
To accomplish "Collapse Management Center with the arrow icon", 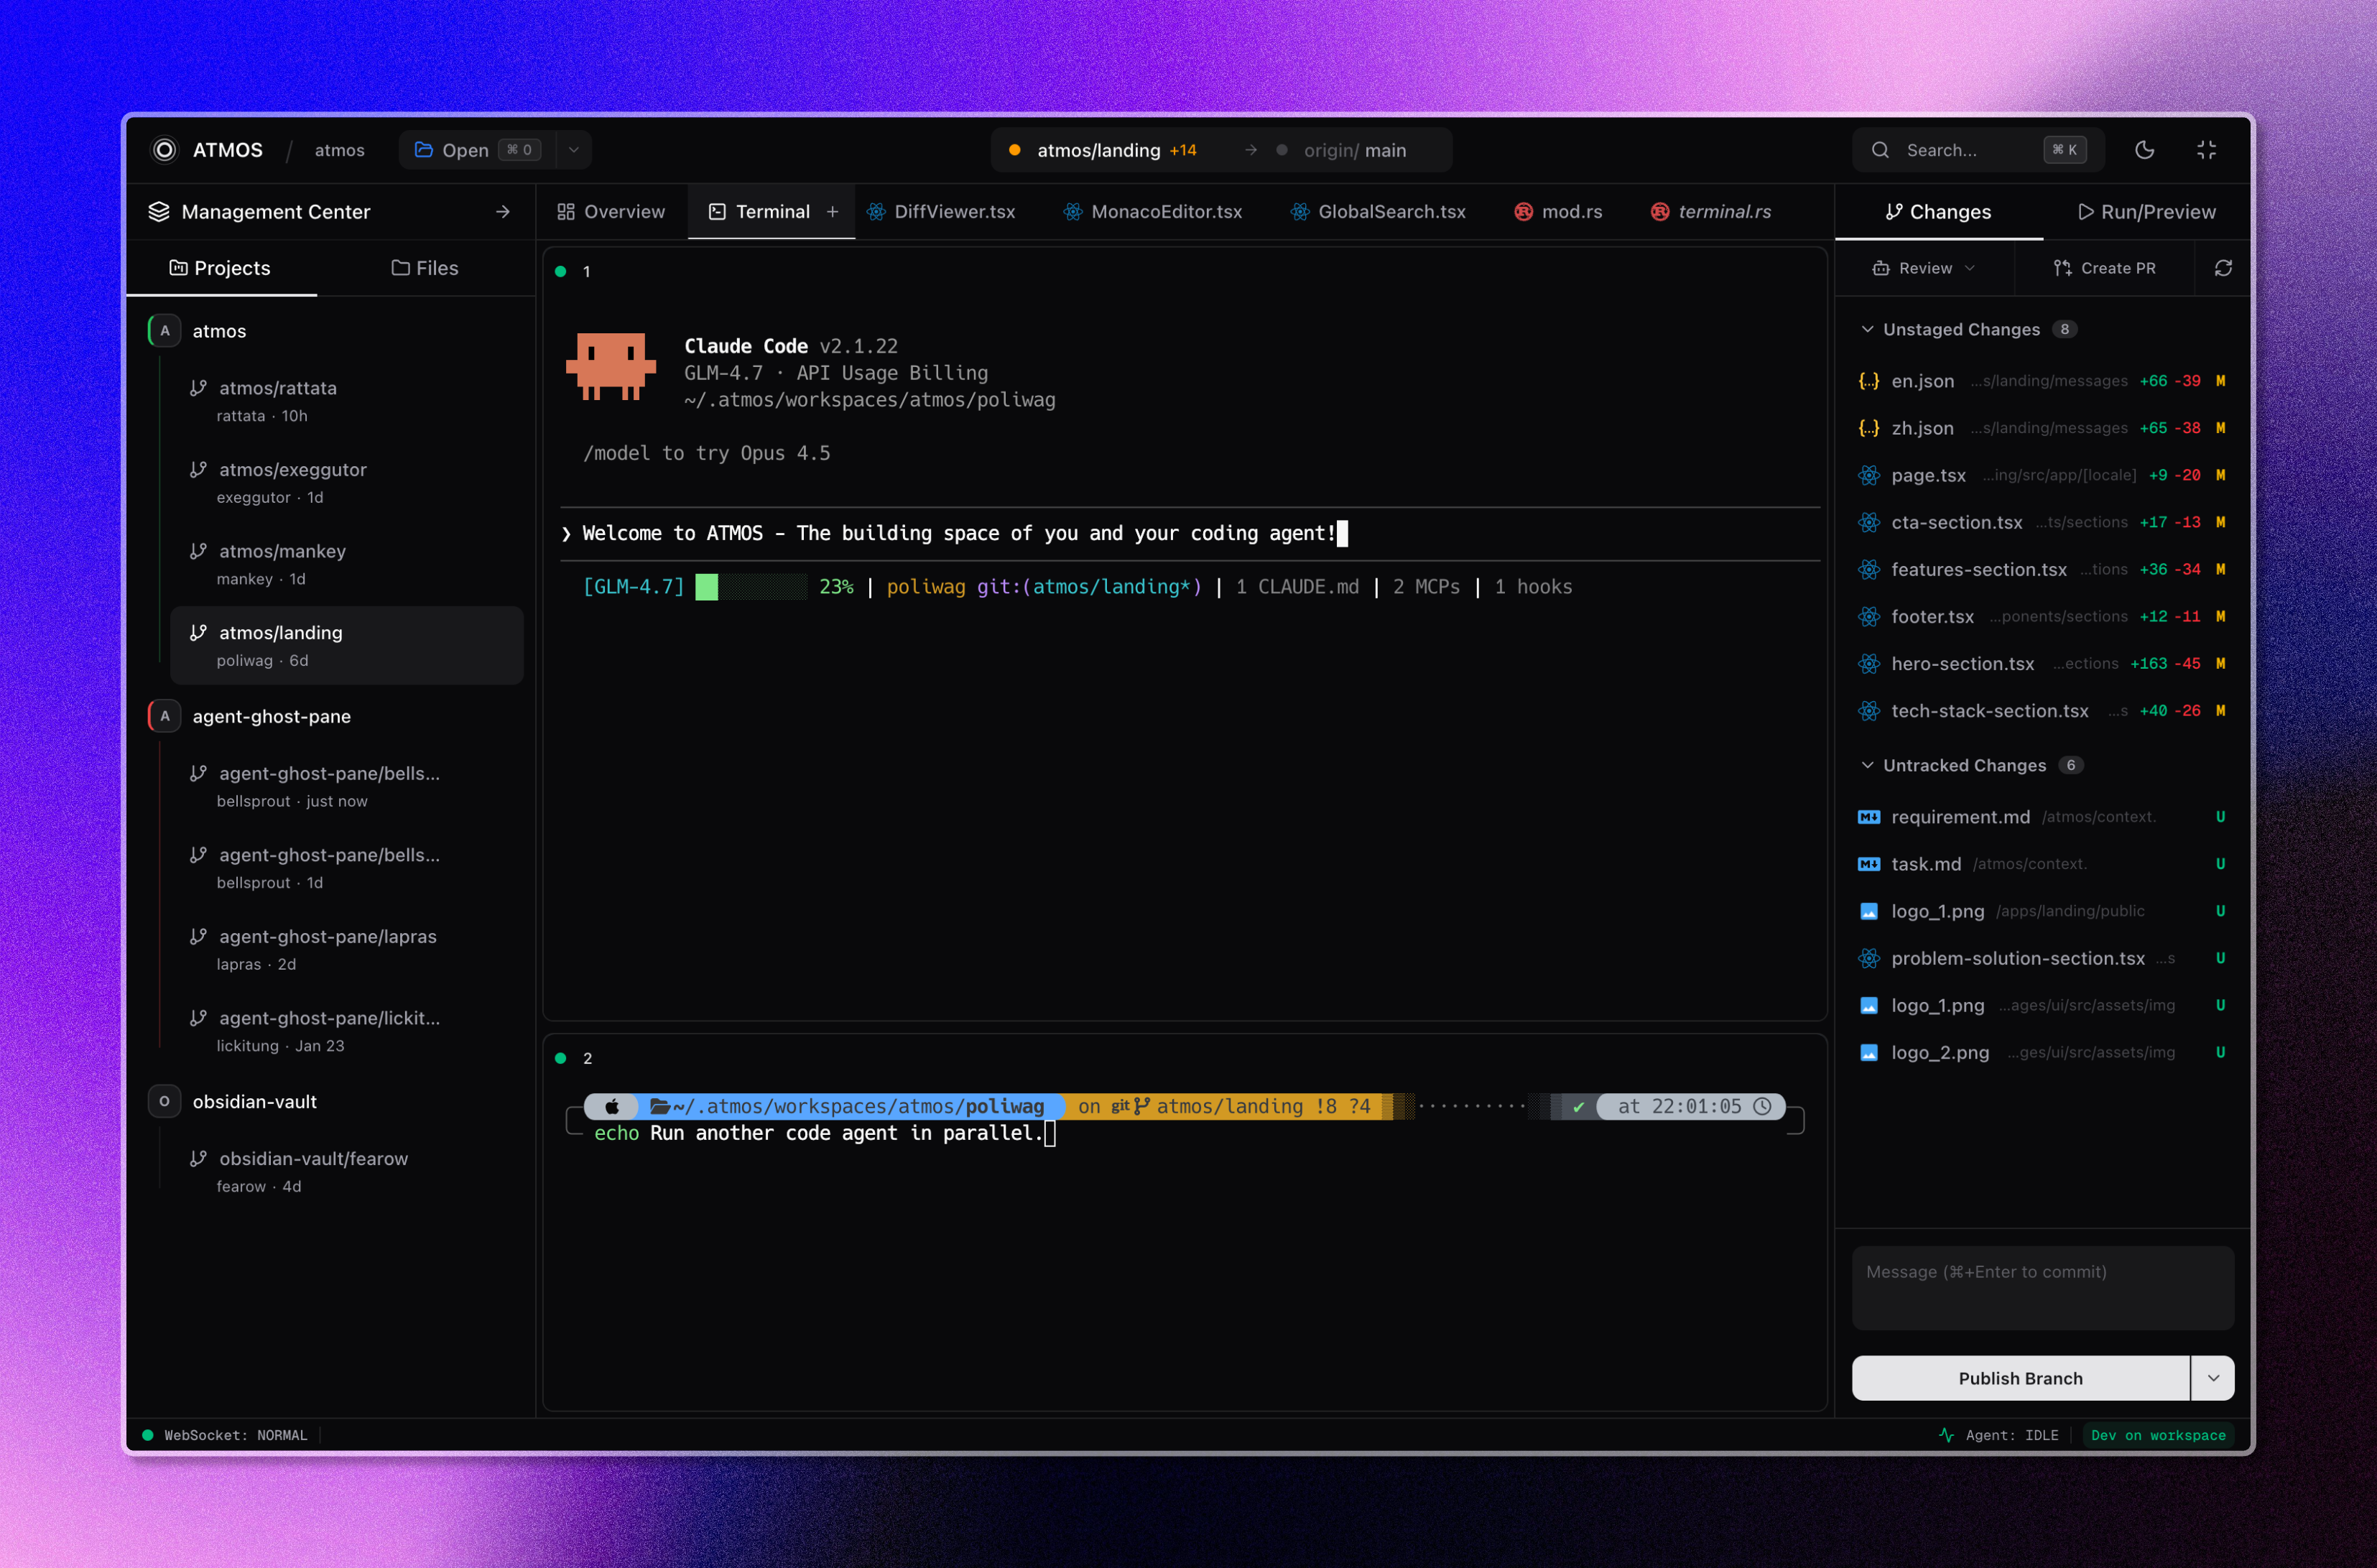I will click(502, 212).
